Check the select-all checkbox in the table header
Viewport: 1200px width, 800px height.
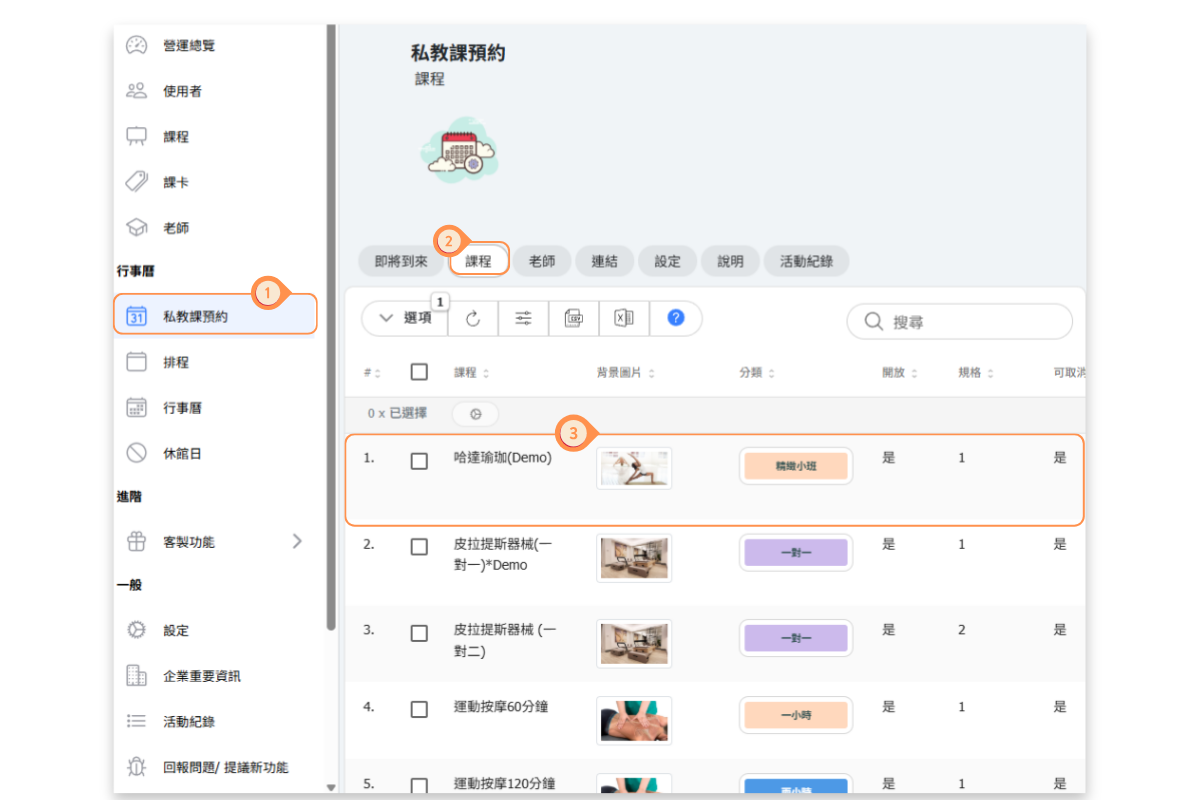(x=419, y=372)
